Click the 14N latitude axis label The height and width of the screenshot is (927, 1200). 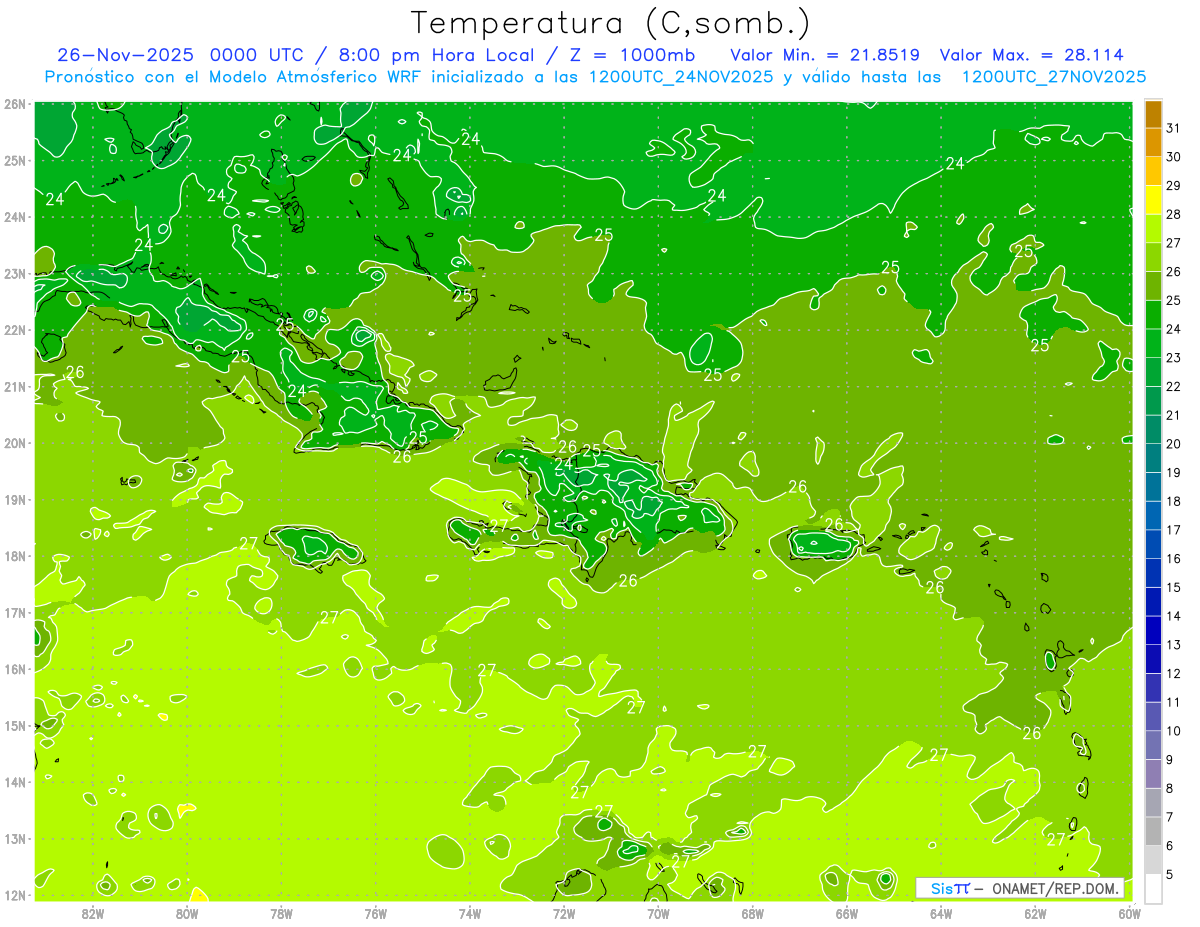point(15,782)
